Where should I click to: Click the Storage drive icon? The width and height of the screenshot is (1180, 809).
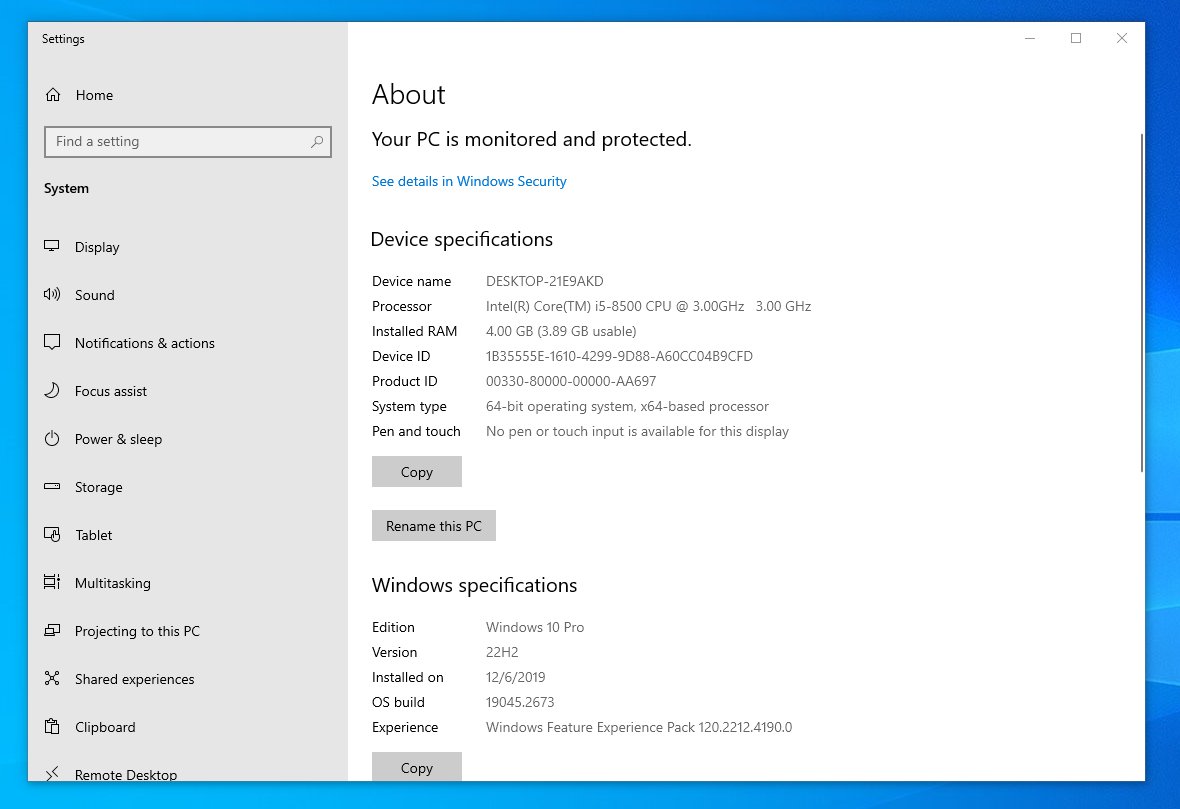(52, 486)
